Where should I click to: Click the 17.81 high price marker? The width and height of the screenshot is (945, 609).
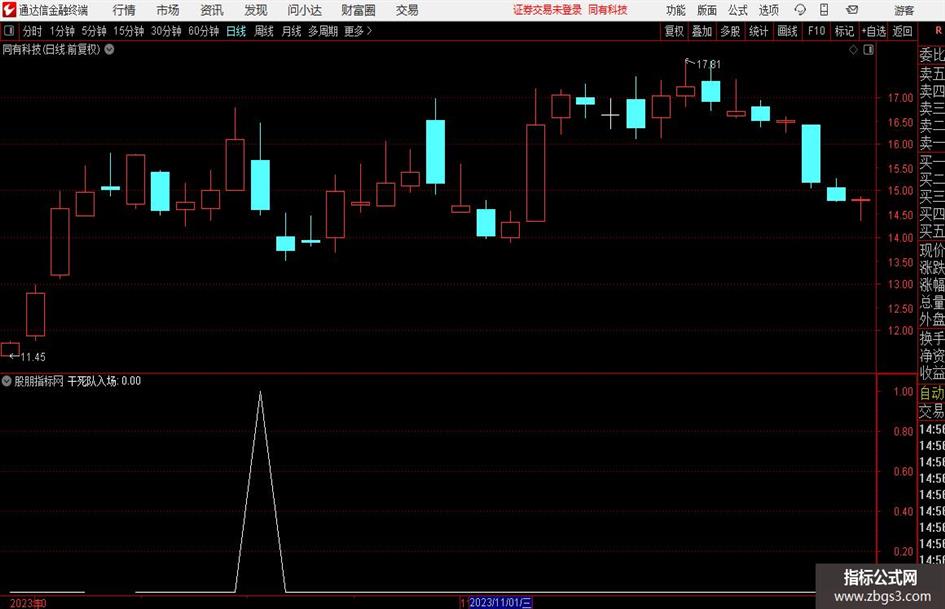pyautogui.click(x=708, y=64)
